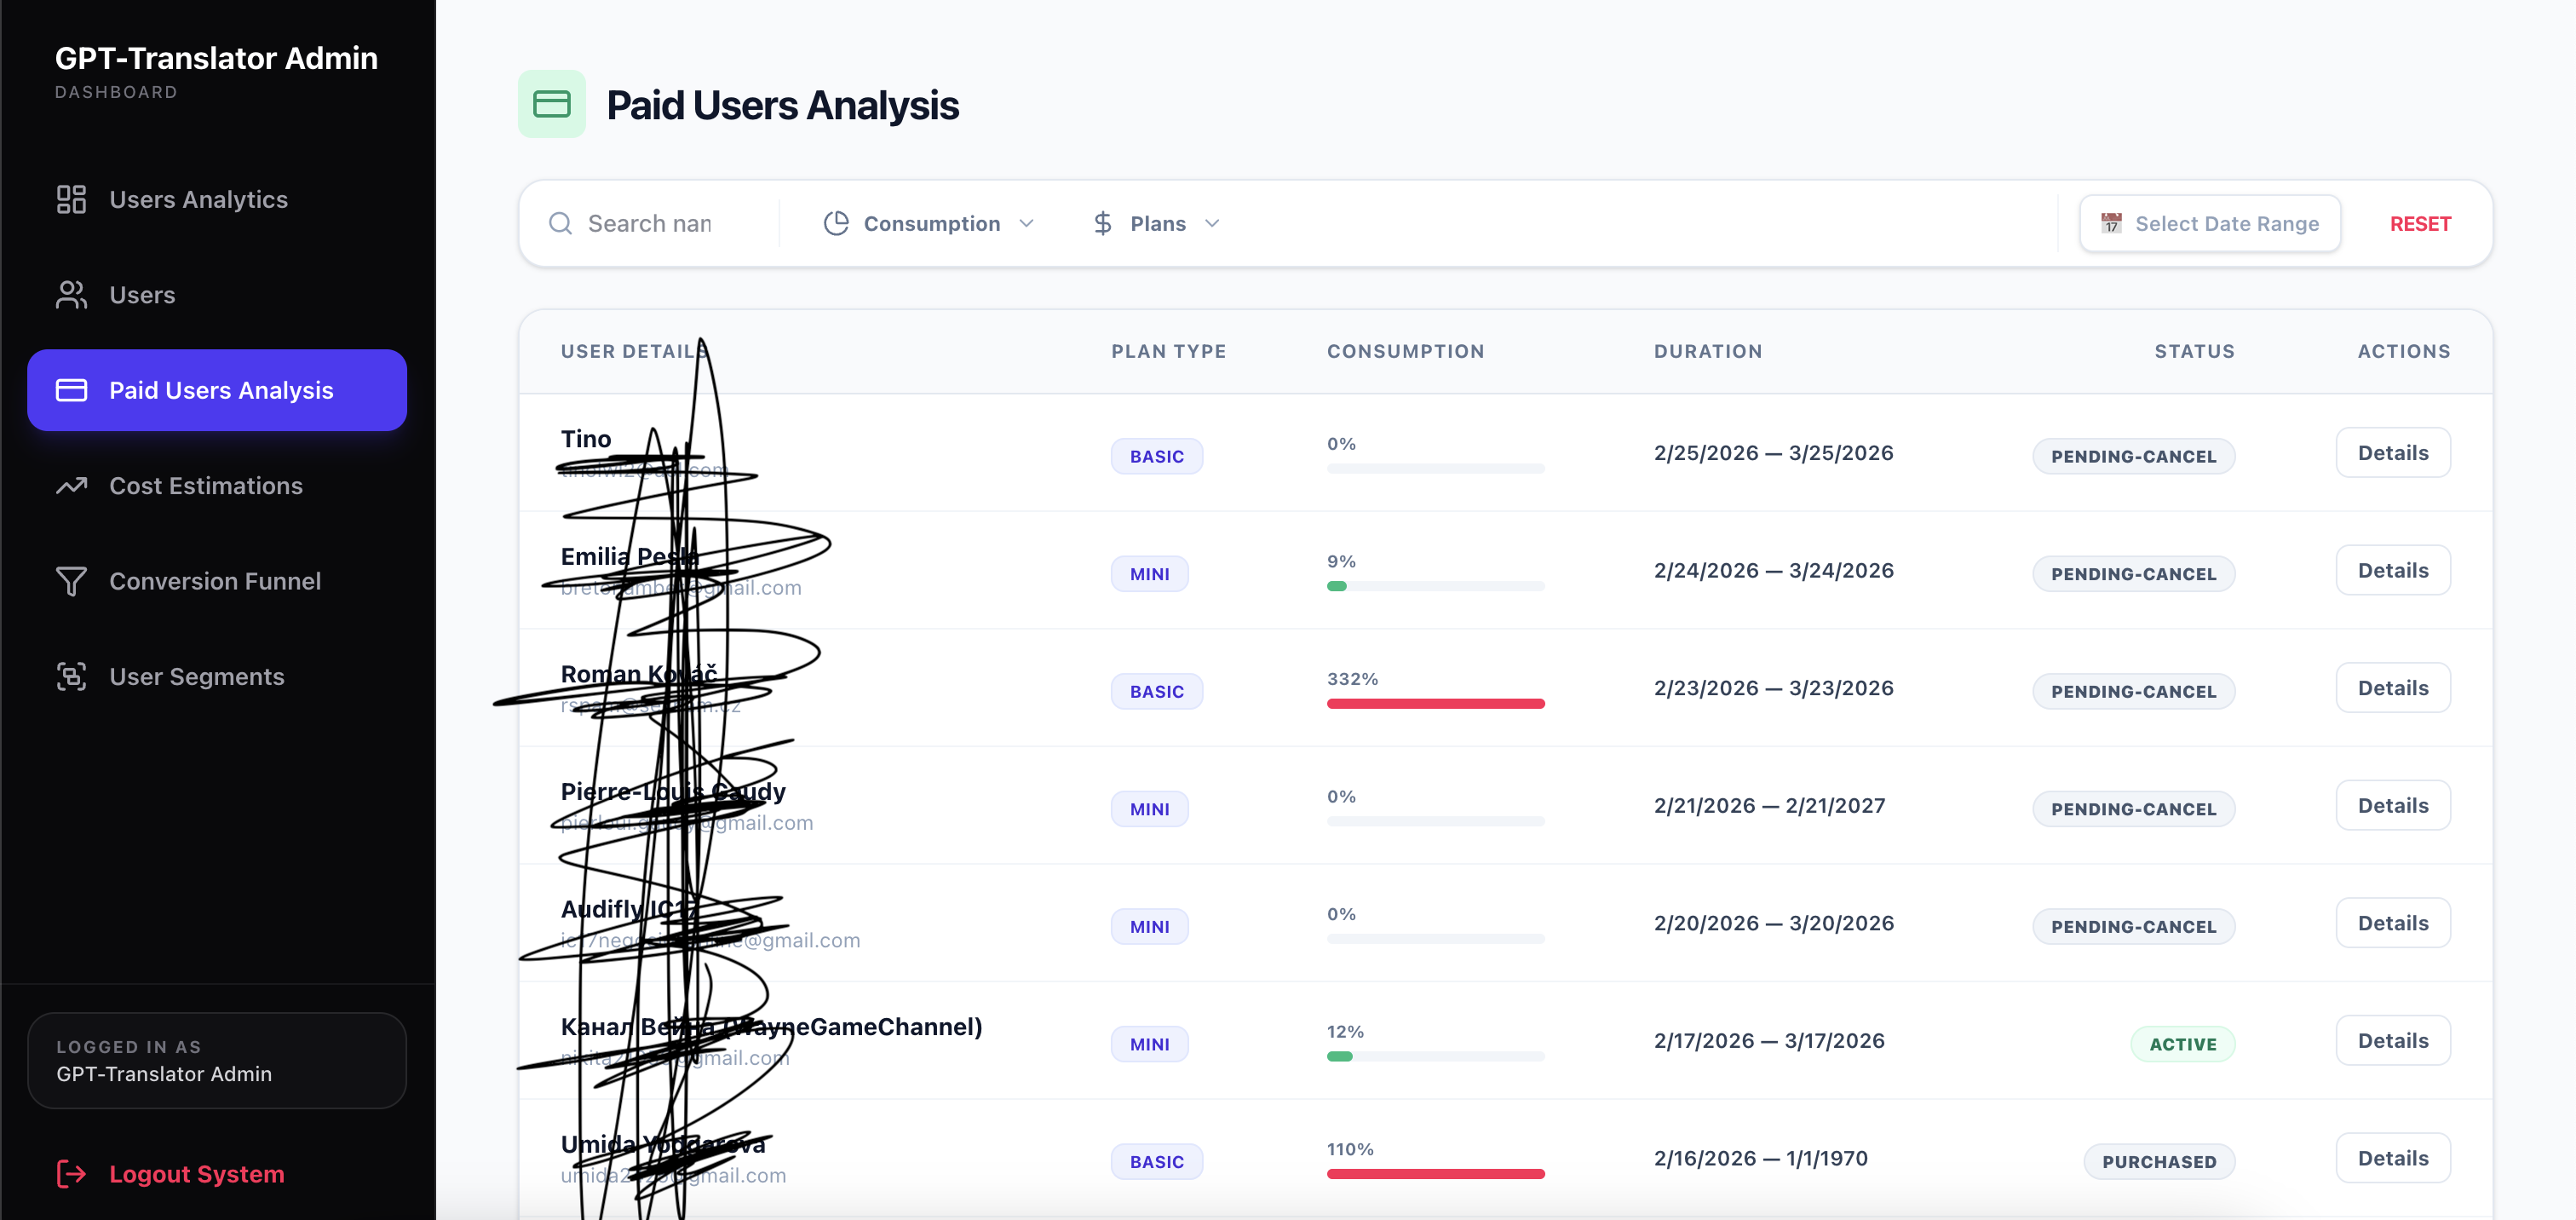
Task: Click the 332% red consumption bar
Action: coord(1435,704)
